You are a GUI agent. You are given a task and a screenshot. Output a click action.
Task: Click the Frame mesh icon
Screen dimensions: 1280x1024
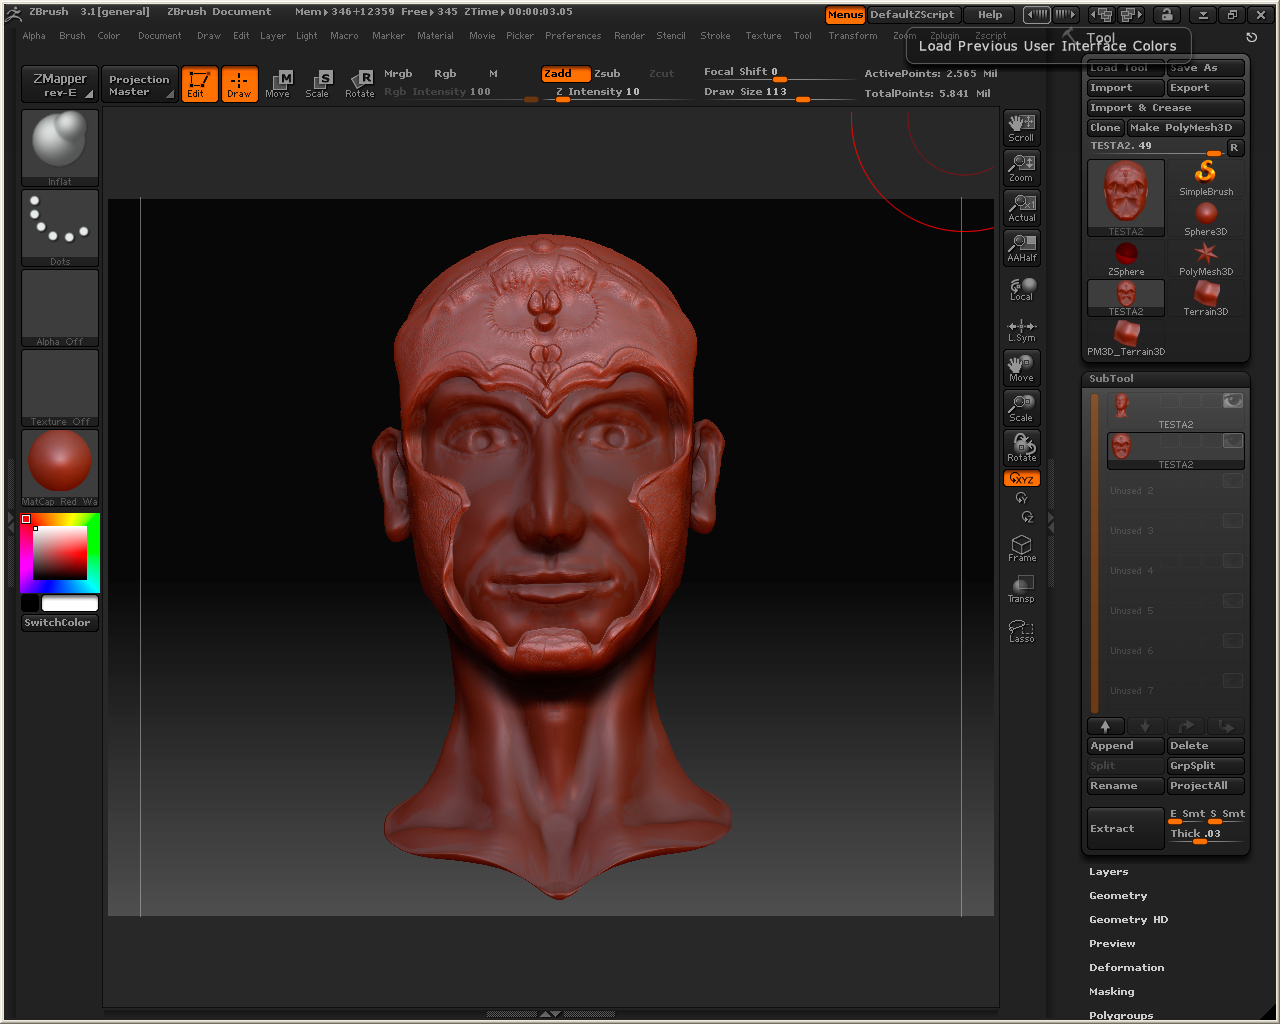pos(1021,548)
